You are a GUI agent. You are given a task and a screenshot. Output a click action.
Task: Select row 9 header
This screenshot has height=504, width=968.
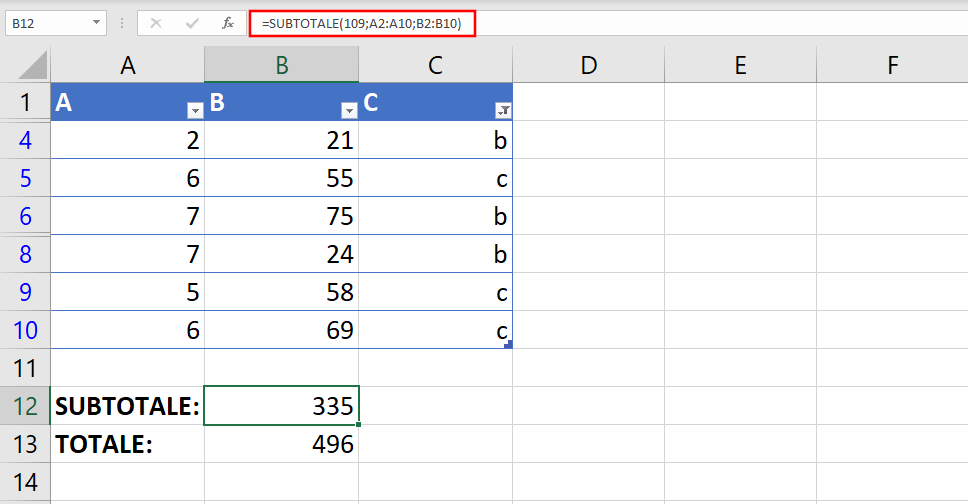pos(25,292)
